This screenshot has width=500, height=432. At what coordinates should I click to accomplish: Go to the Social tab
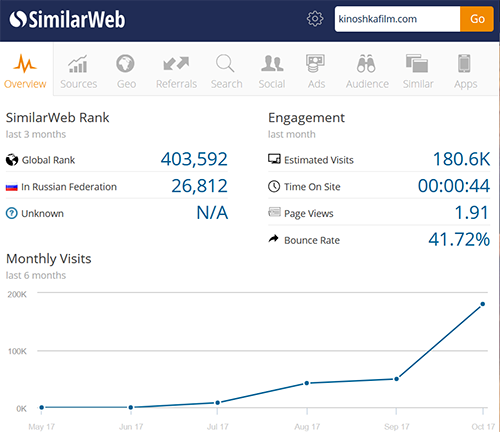point(272,72)
